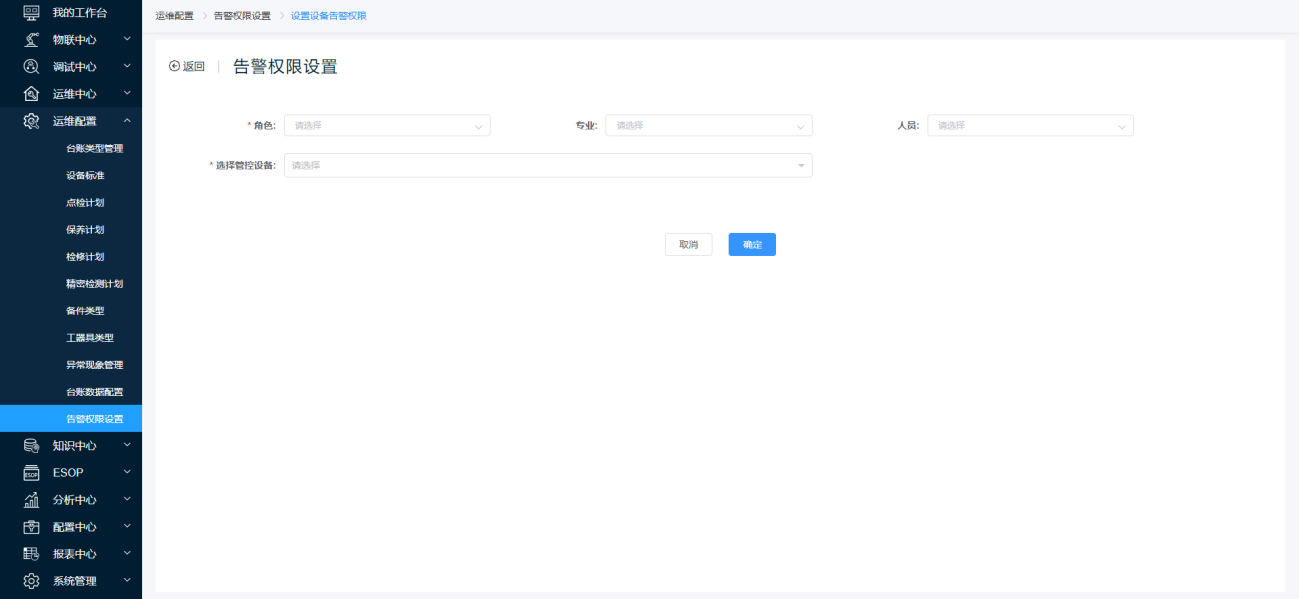Image resolution: width=1299 pixels, height=599 pixels.
Task: Open the 专业 dropdown
Action: click(x=708, y=126)
